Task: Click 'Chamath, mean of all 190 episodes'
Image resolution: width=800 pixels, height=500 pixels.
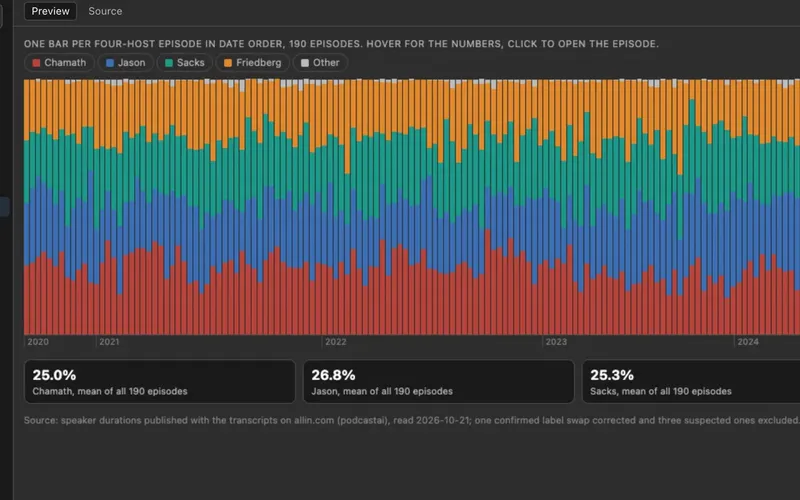Action: [x=110, y=391]
